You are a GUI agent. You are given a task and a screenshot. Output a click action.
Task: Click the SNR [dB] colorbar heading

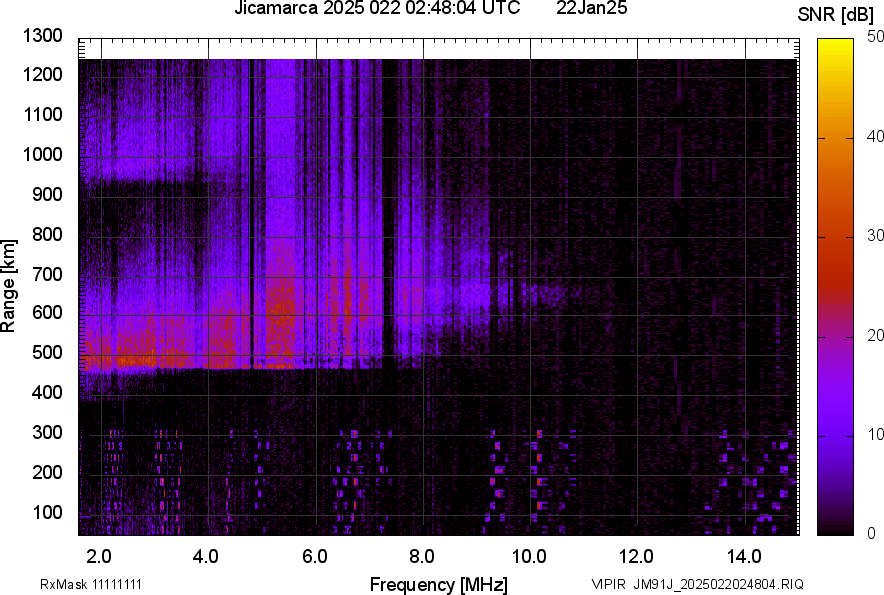(x=836, y=14)
